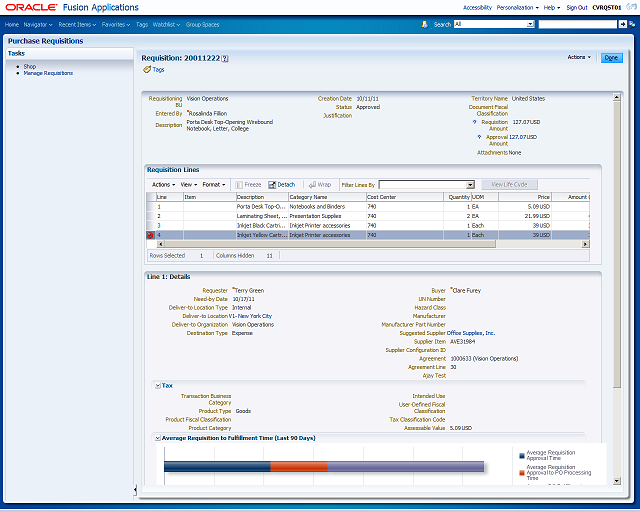This screenshot has height=512, width=640.
Task: Click the Done button
Action: tap(611, 58)
